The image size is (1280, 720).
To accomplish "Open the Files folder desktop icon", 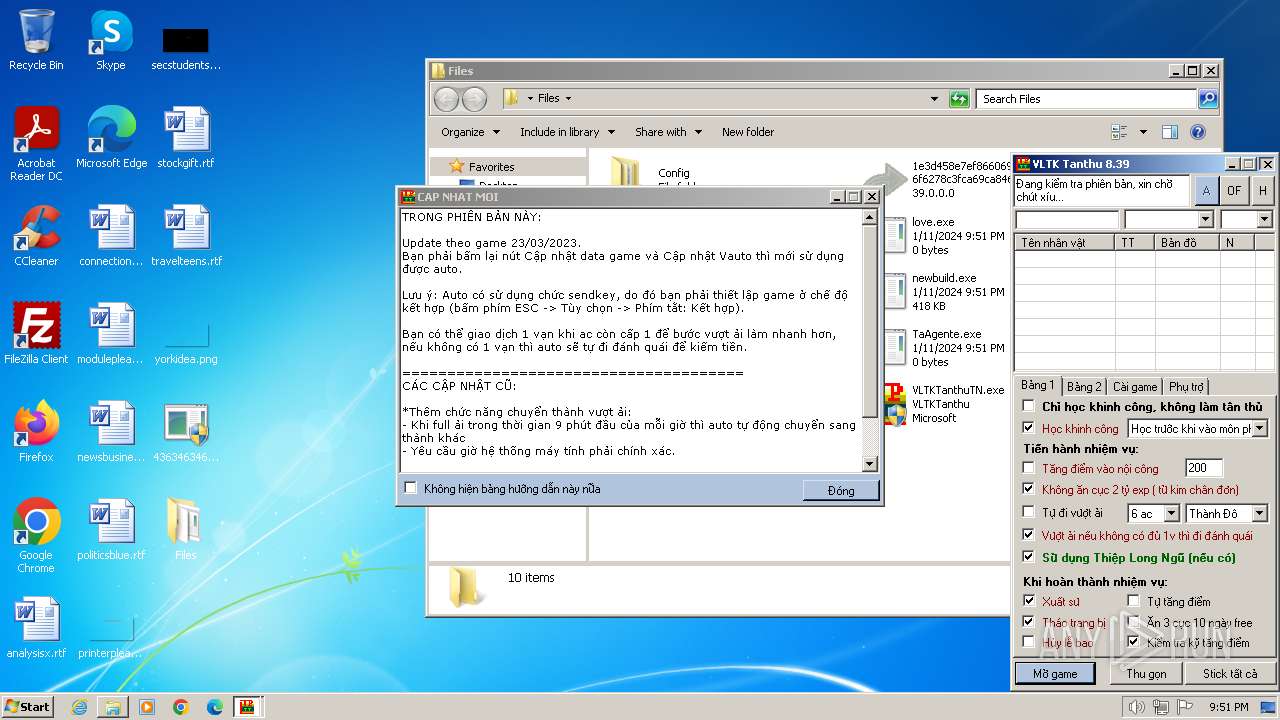I will click(186, 530).
